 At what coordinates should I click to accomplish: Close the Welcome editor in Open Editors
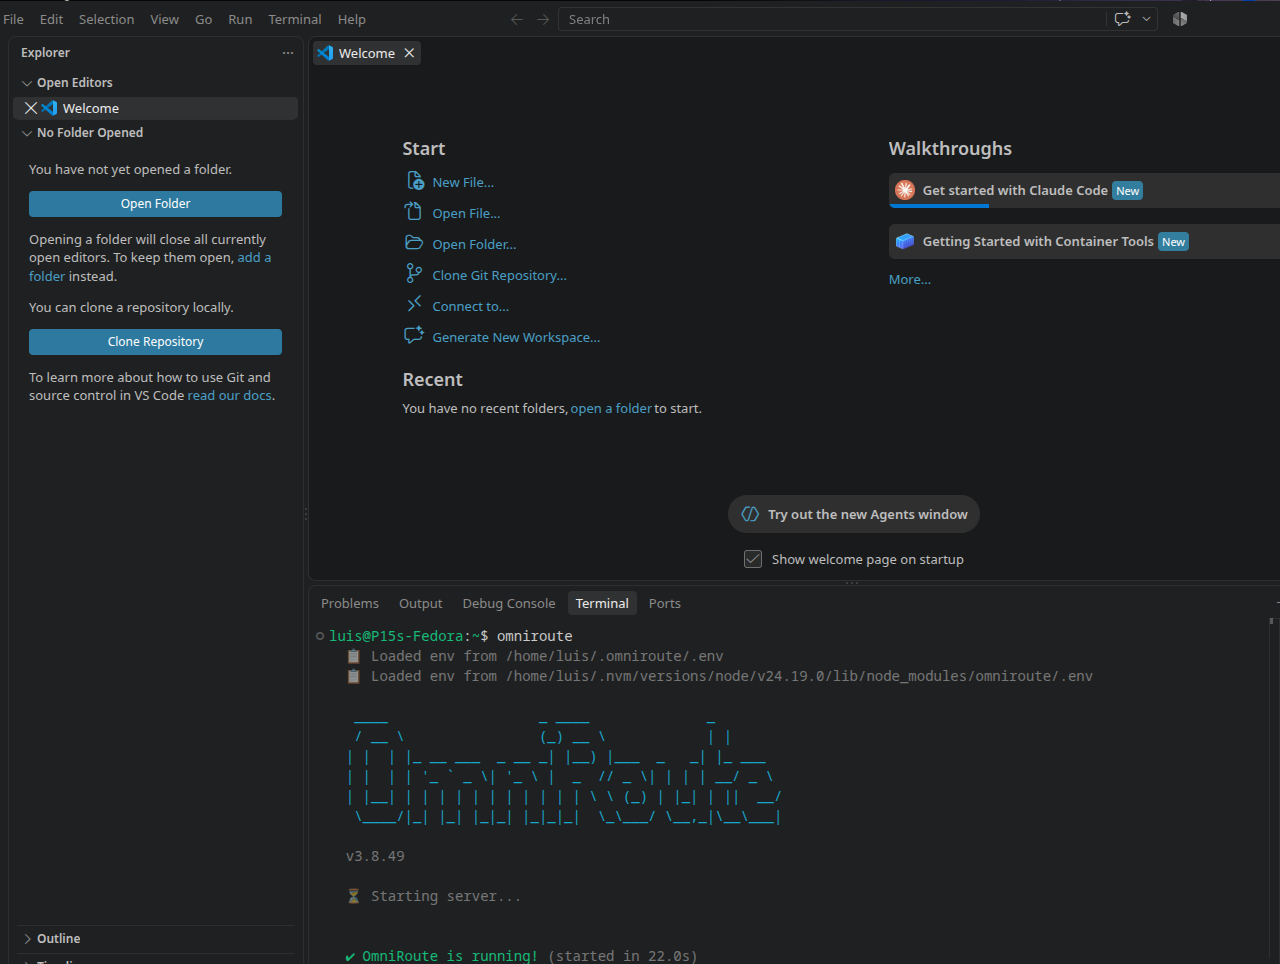(x=31, y=108)
